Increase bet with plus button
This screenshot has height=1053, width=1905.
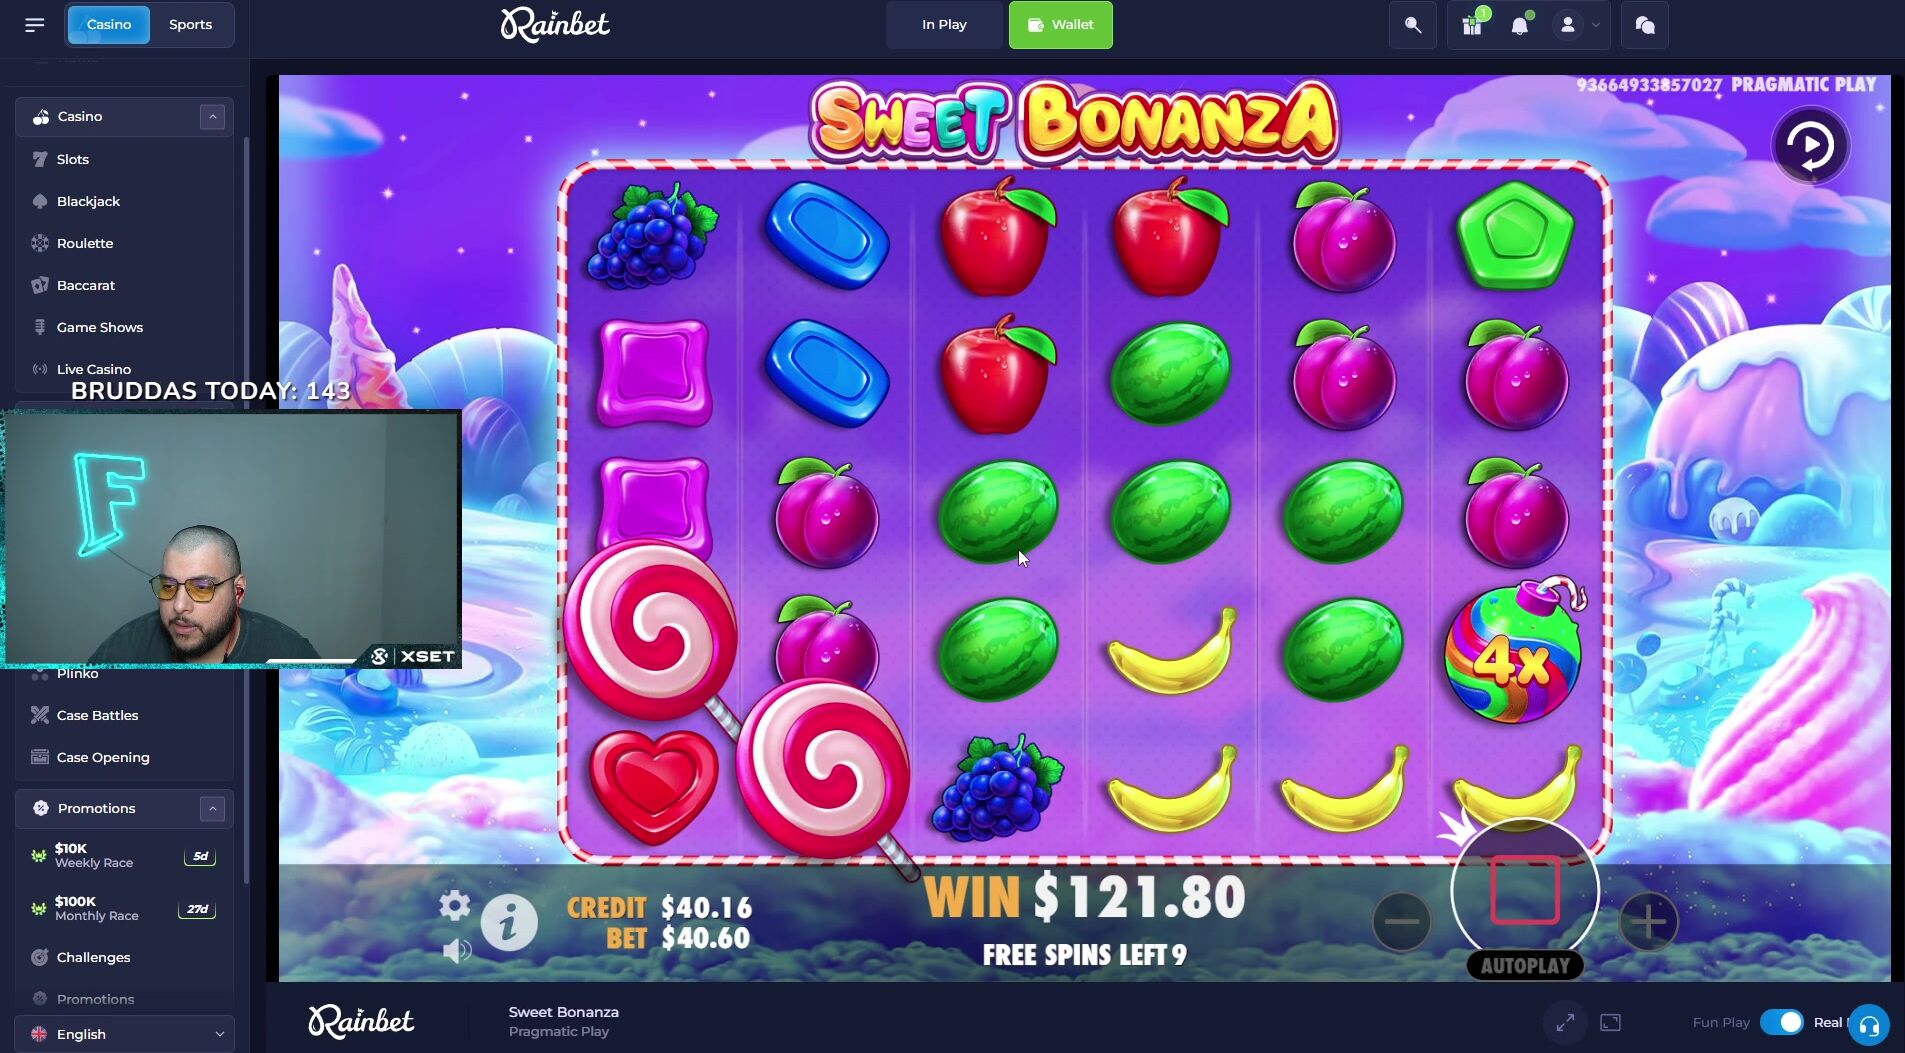1648,921
